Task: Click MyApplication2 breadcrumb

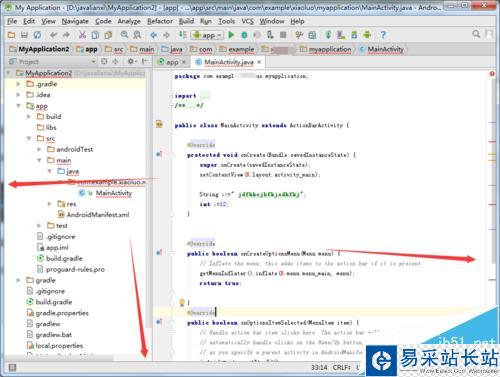Action: coord(40,49)
